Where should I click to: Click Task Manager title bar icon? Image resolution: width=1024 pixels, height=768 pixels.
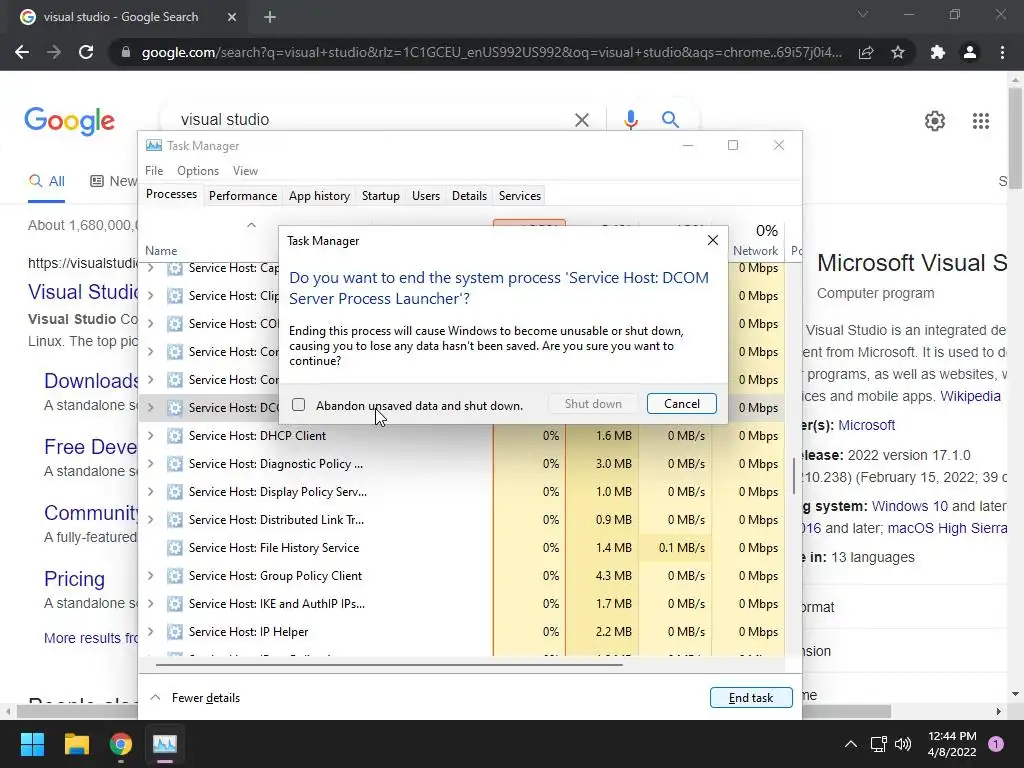coord(154,146)
